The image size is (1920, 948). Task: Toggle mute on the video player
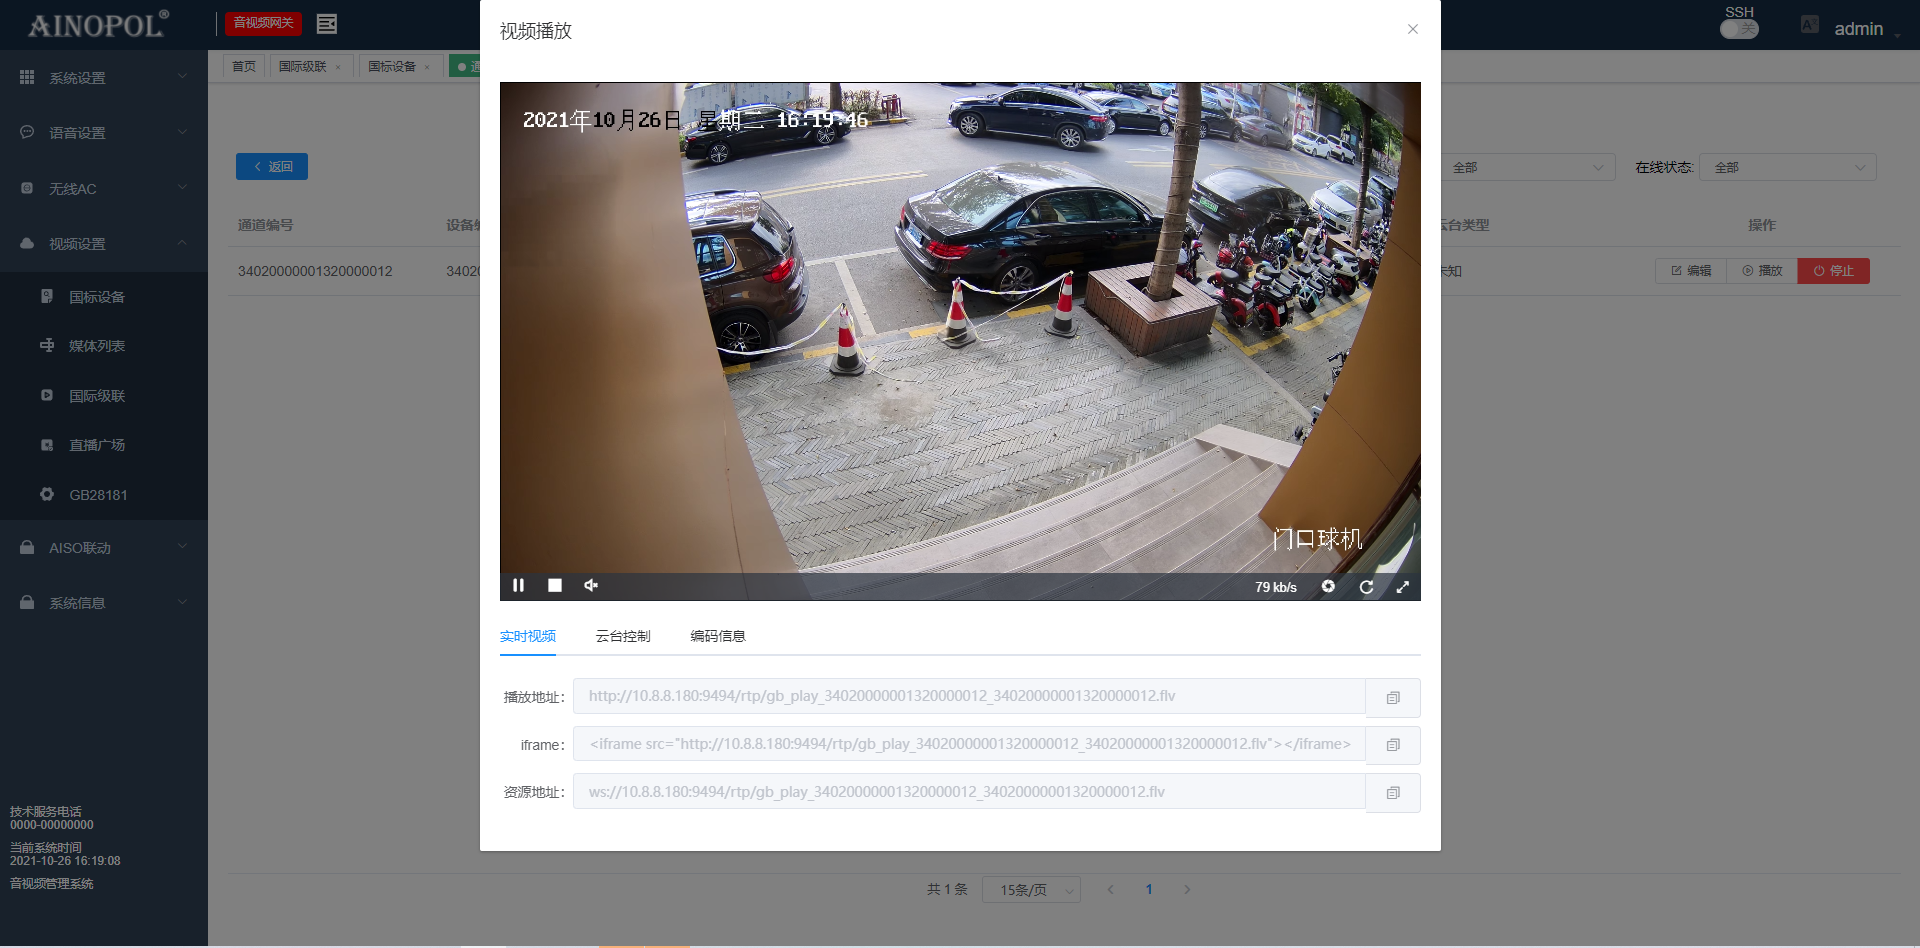tap(591, 586)
